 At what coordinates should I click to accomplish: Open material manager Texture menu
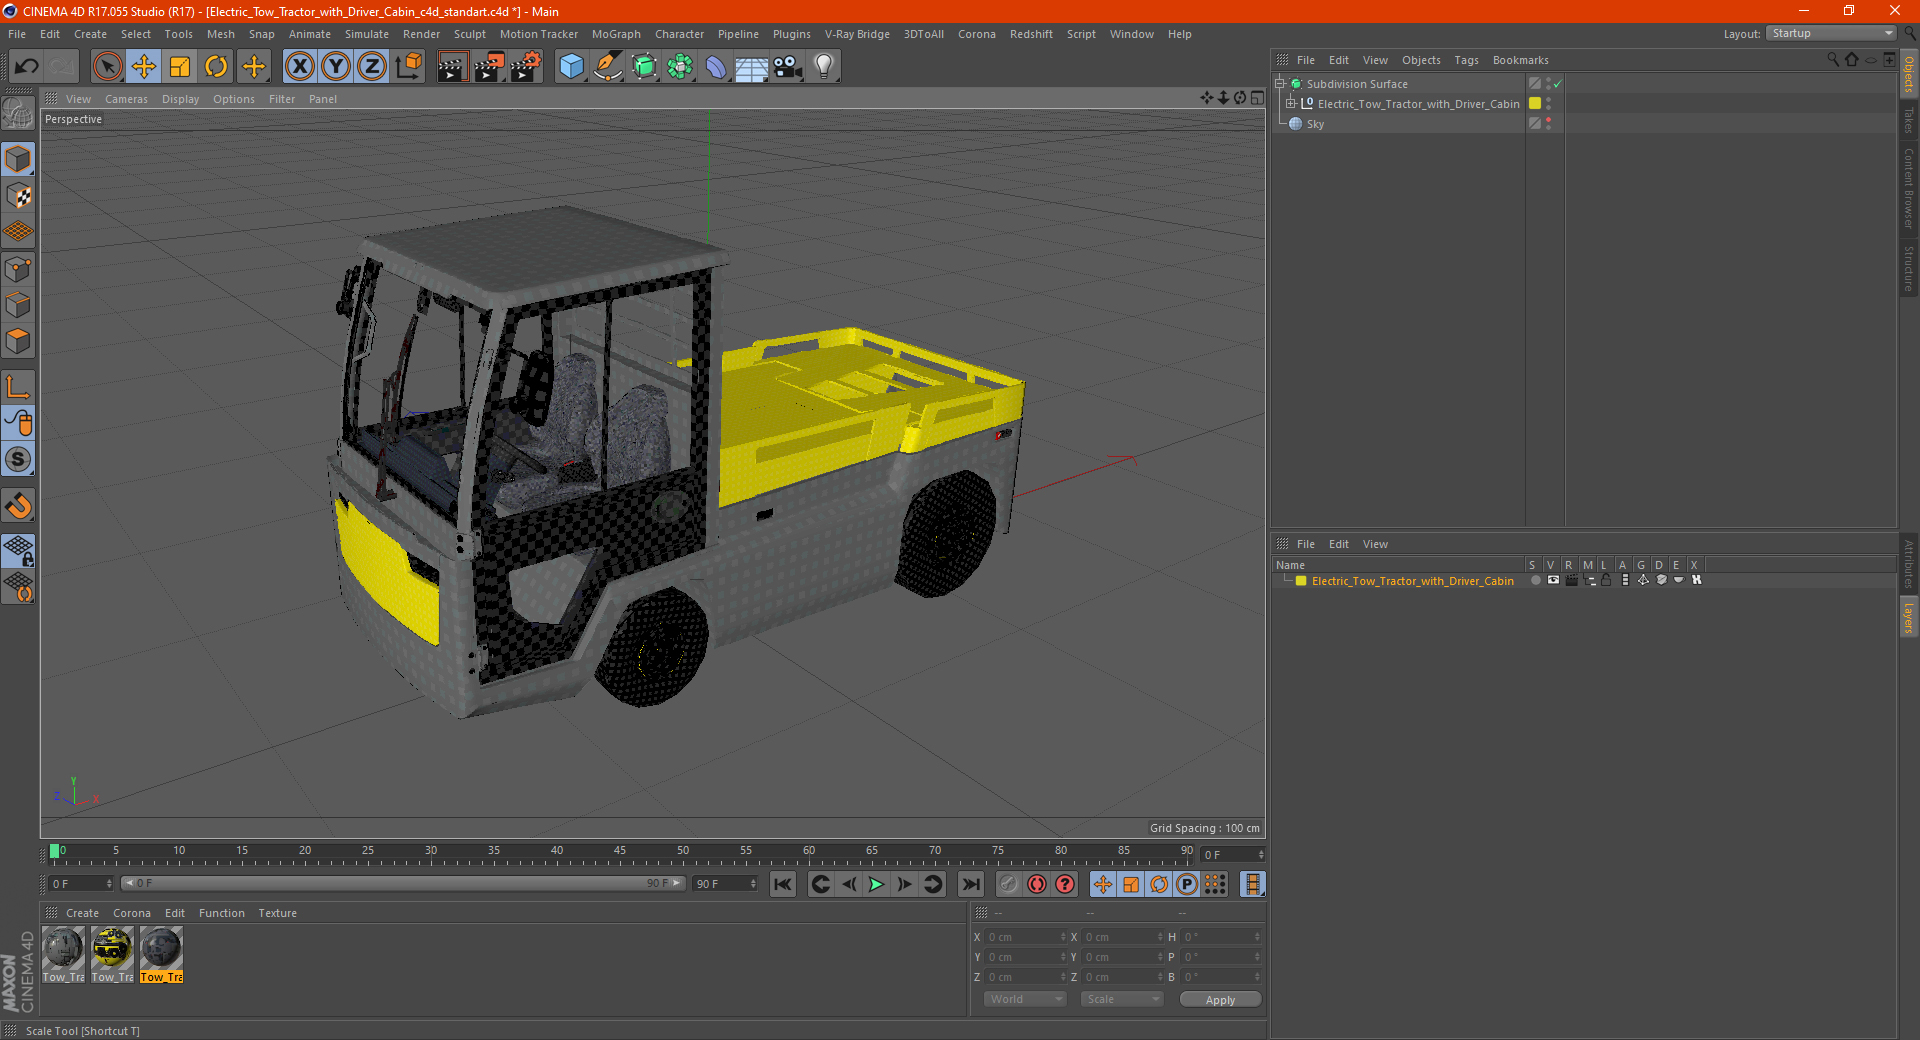[277, 913]
